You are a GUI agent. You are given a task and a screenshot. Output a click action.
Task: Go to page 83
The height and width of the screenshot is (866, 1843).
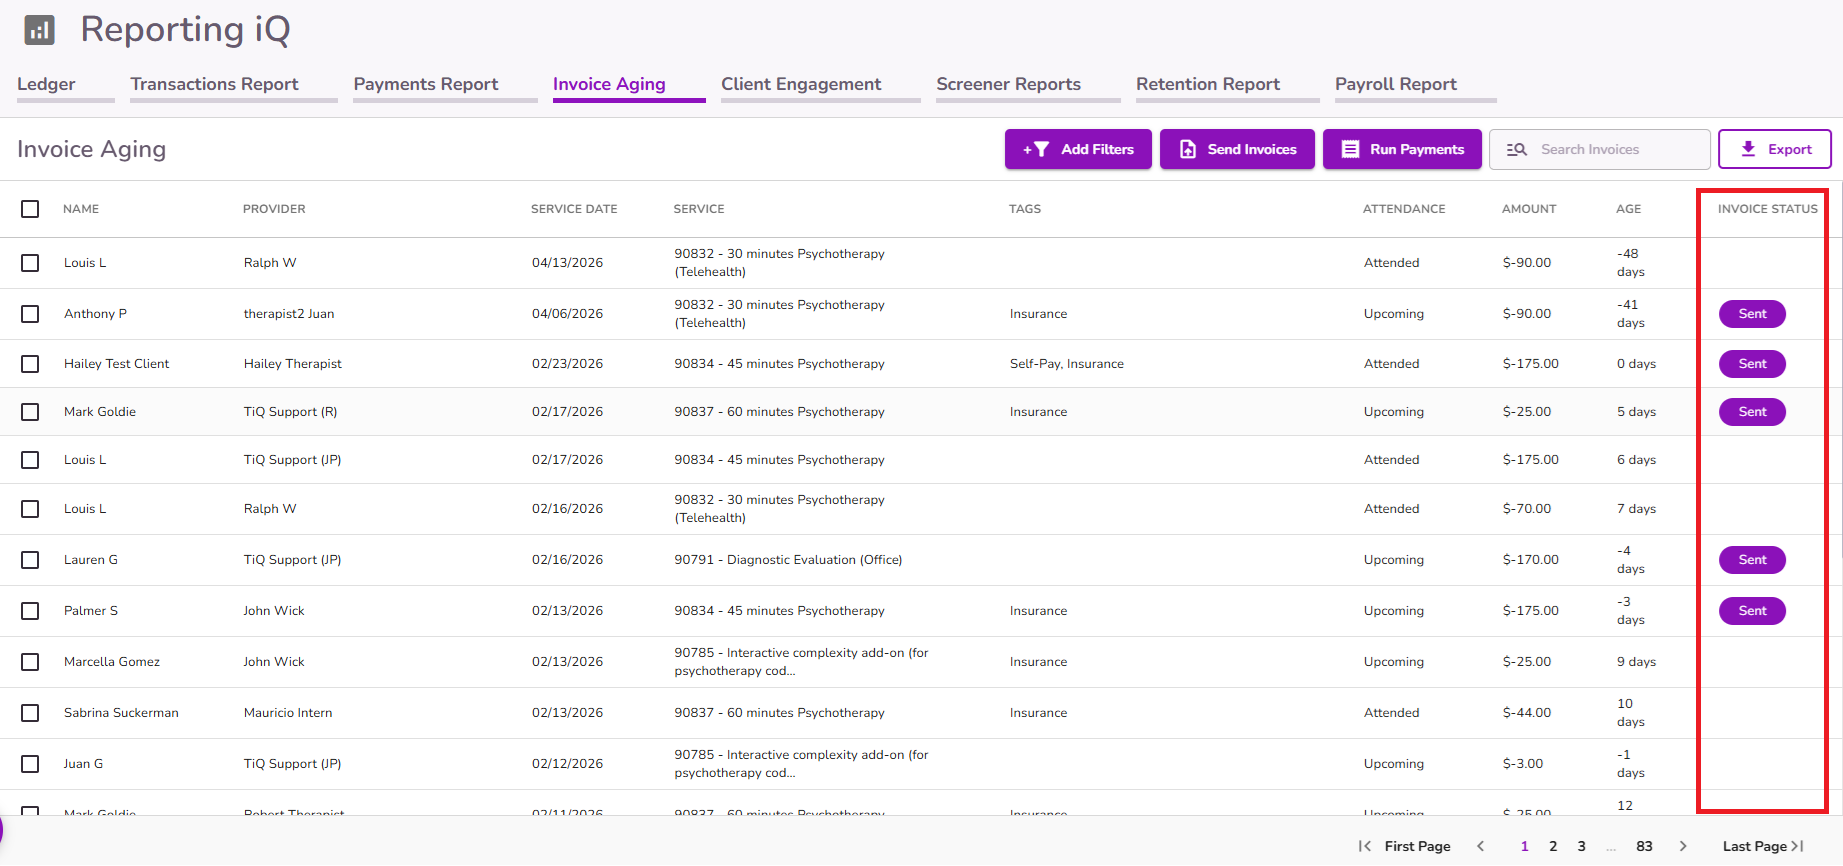point(1644,846)
